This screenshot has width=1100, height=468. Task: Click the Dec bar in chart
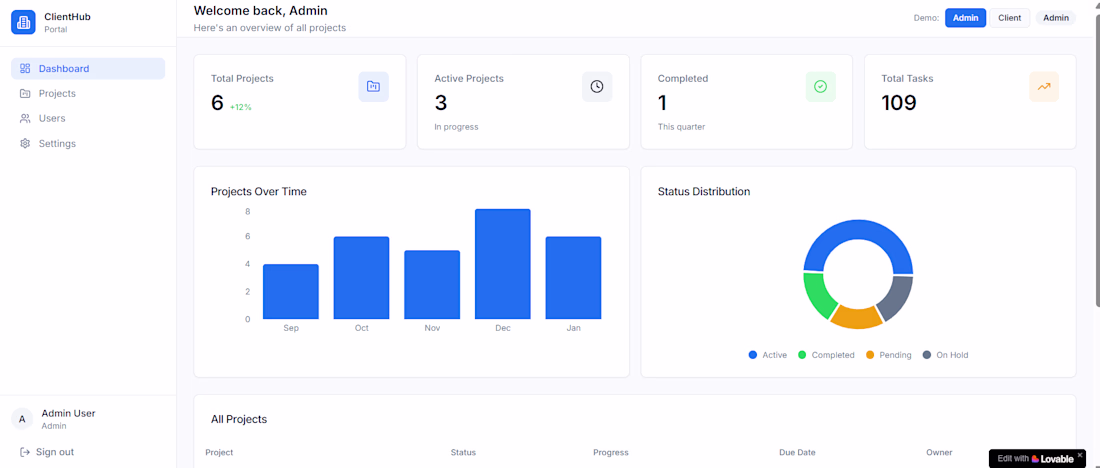coord(503,265)
